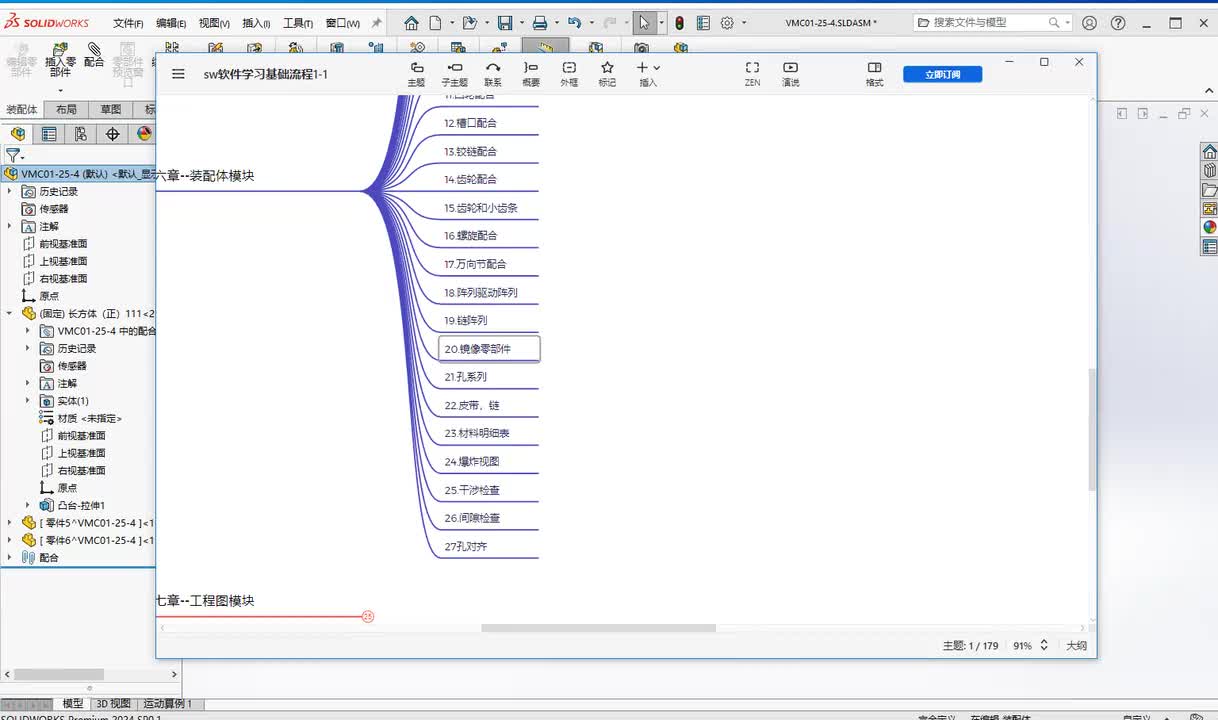1218x720 pixels.
Task: Click the mind map horizontal scrollbar thumb
Action: pyautogui.click(x=598, y=628)
